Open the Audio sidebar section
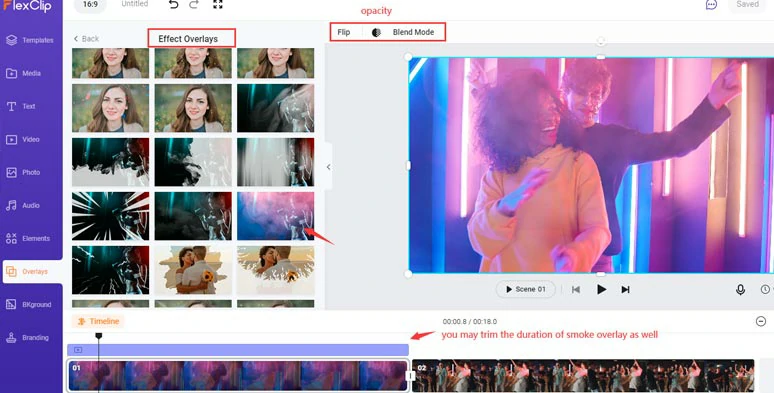 (x=23, y=205)
